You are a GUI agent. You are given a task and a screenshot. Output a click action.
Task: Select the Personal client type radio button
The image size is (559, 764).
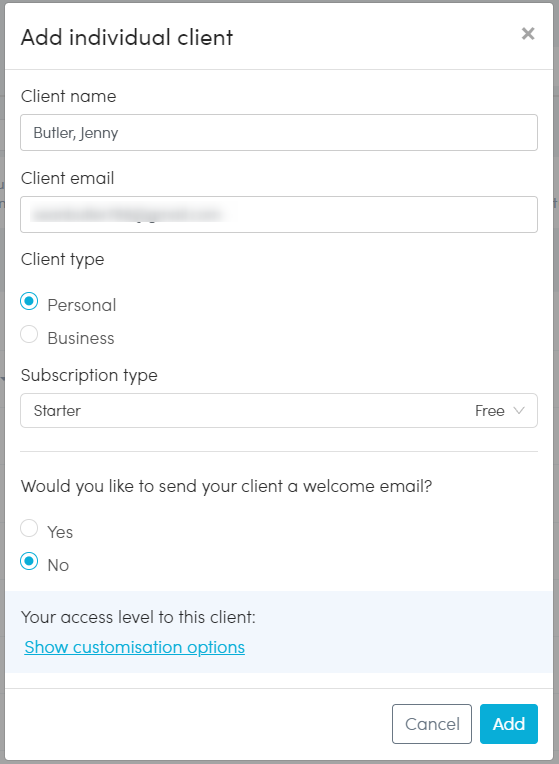[x=29, y=301]
